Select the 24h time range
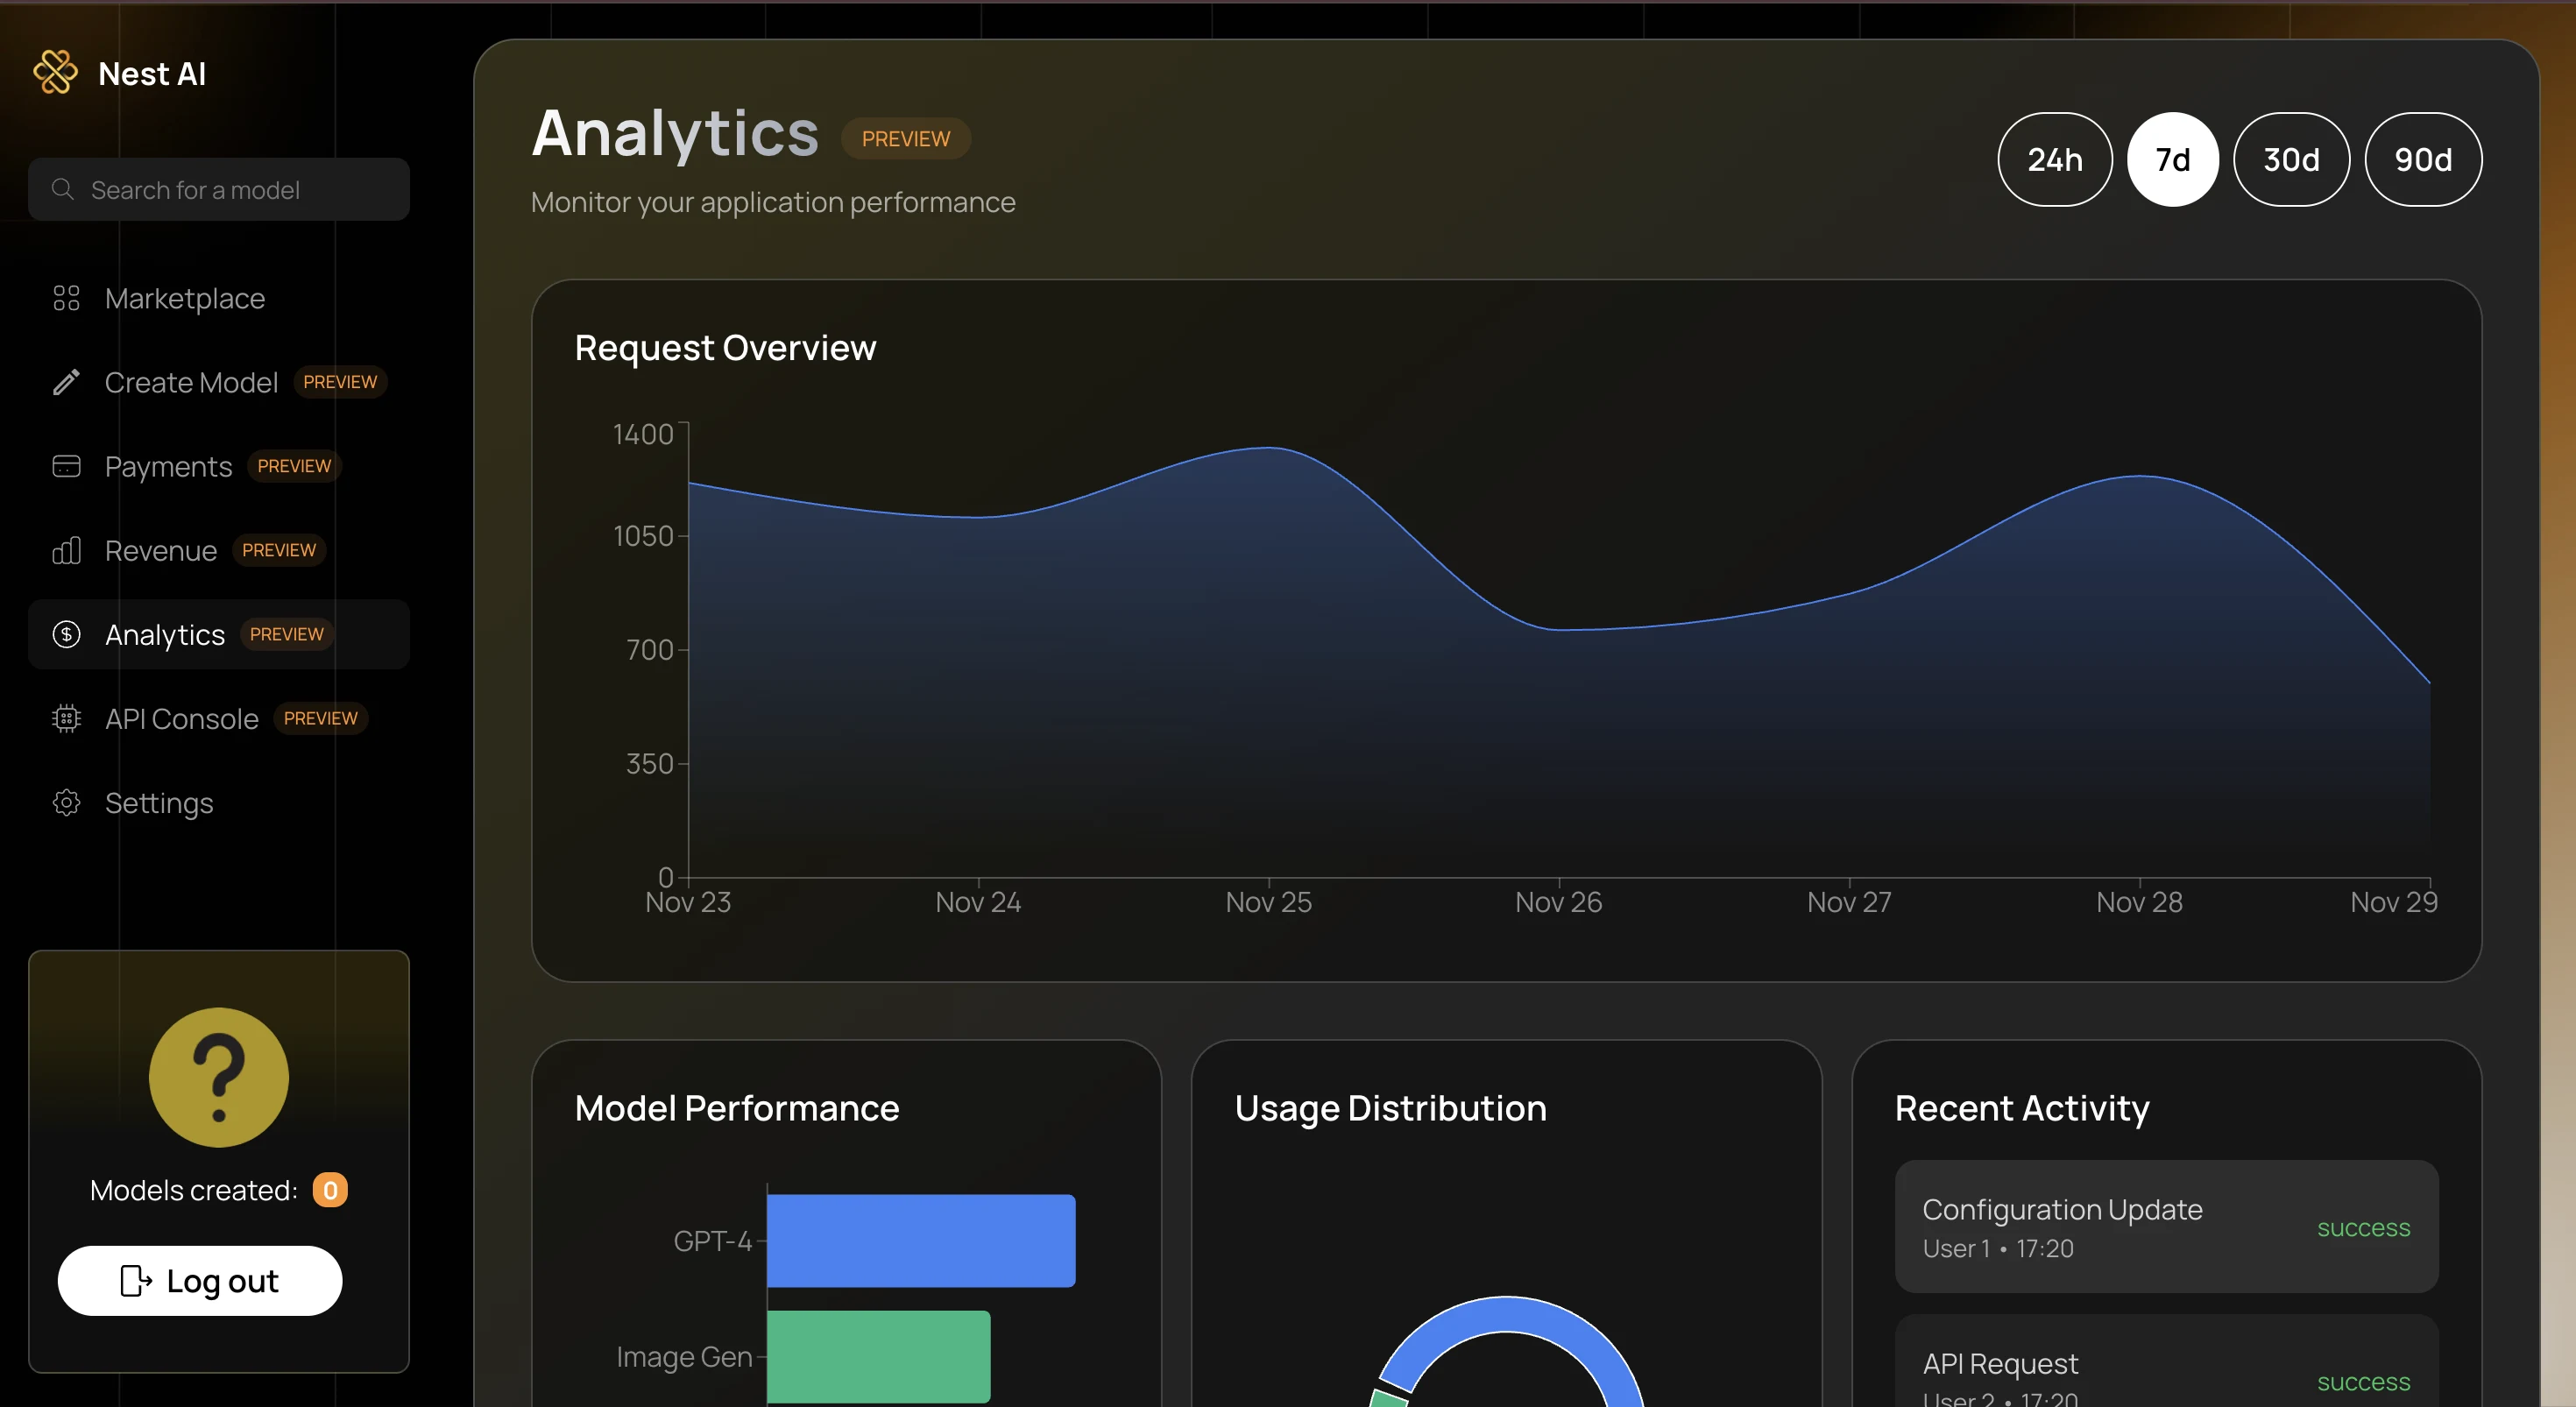 pos(2054,160)
